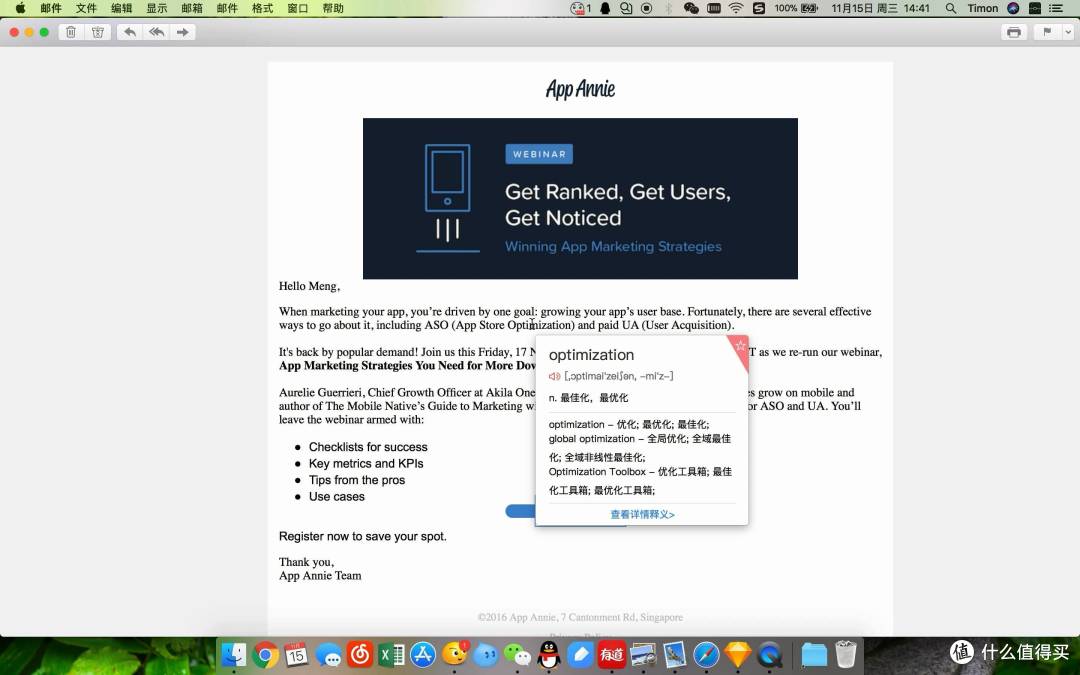Open the 窗口 menu
1080x675 pixels.
[x=298, y=8]
